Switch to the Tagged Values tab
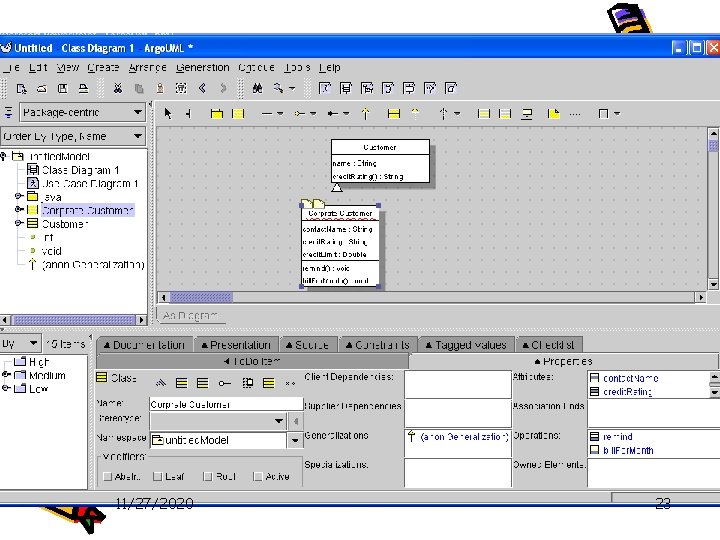The height and width of the screenshot is (540, 720). [466, 345]
